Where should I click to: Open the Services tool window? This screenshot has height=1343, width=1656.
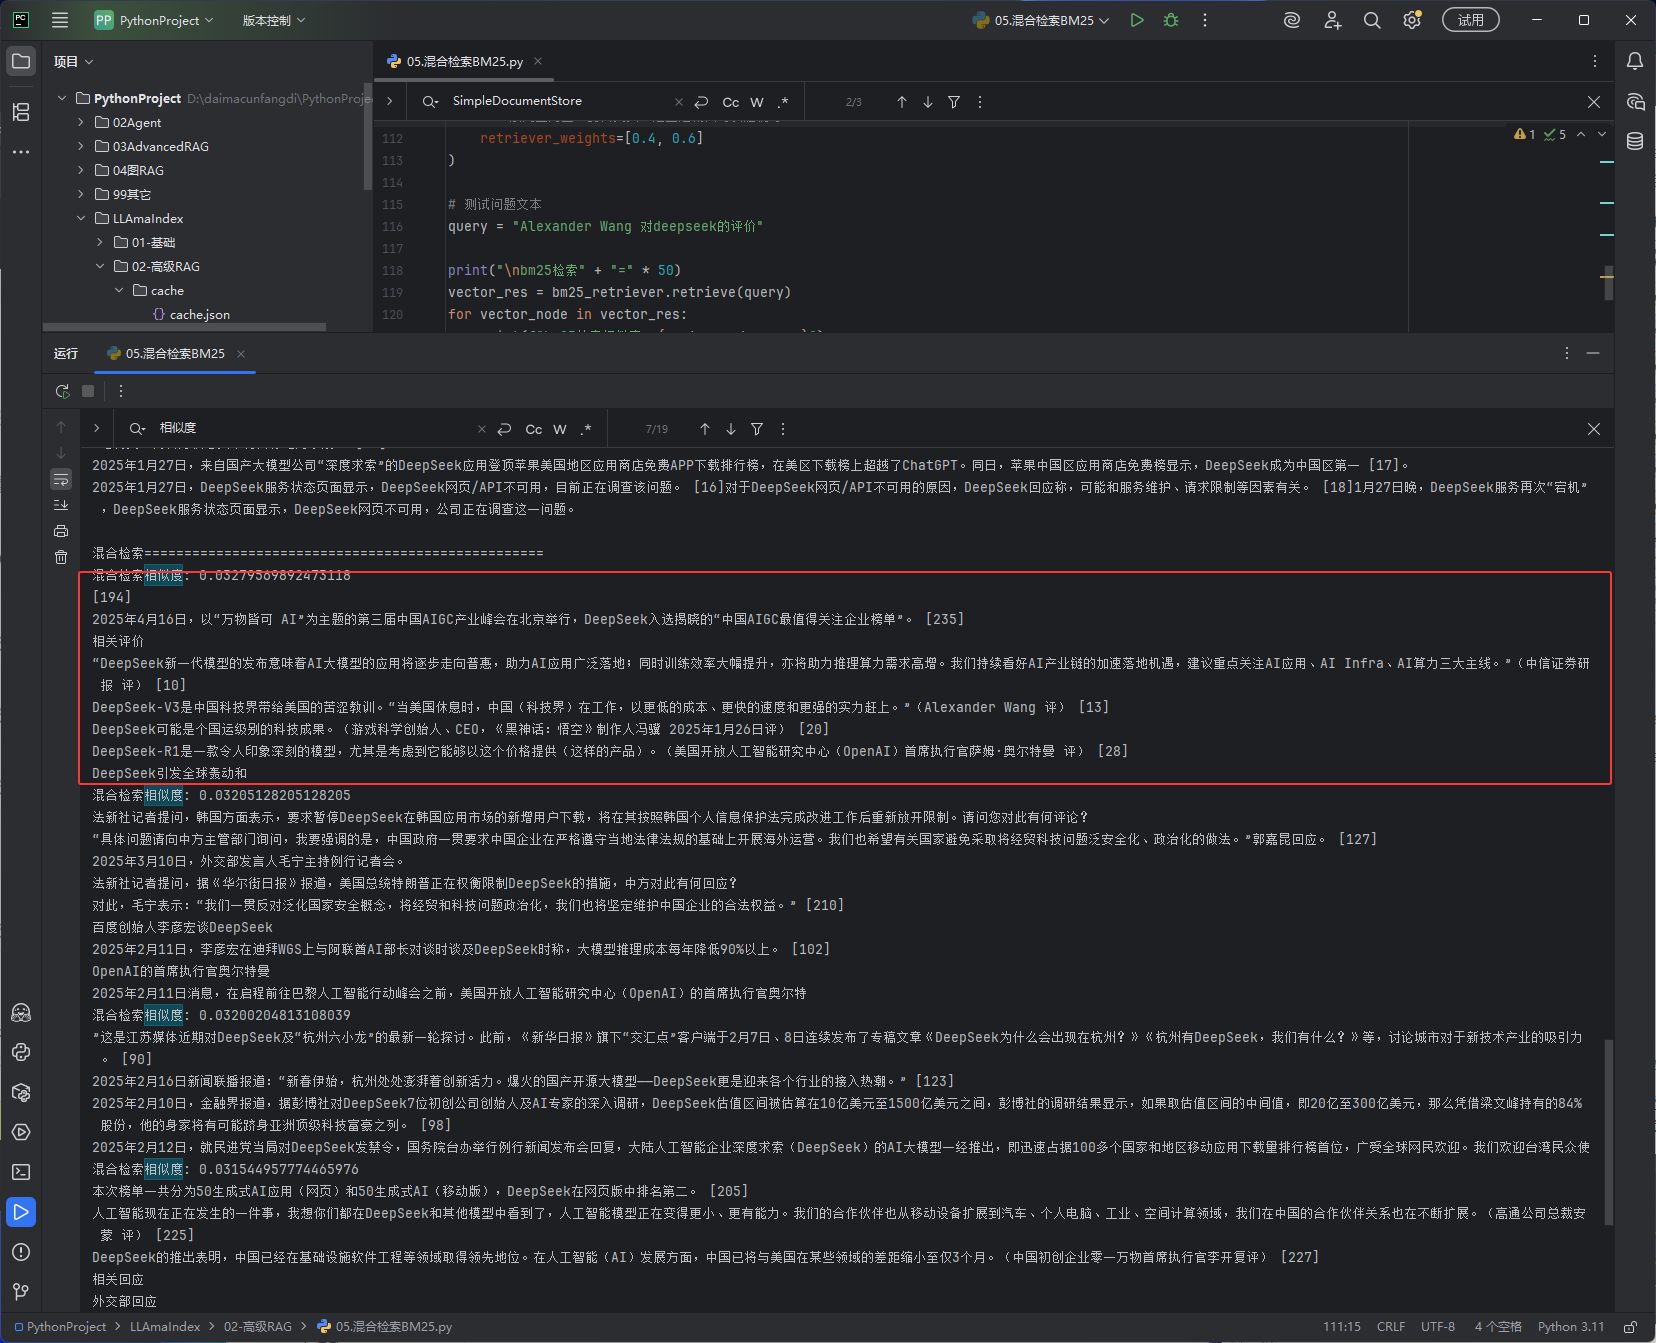pos(21,1132)
